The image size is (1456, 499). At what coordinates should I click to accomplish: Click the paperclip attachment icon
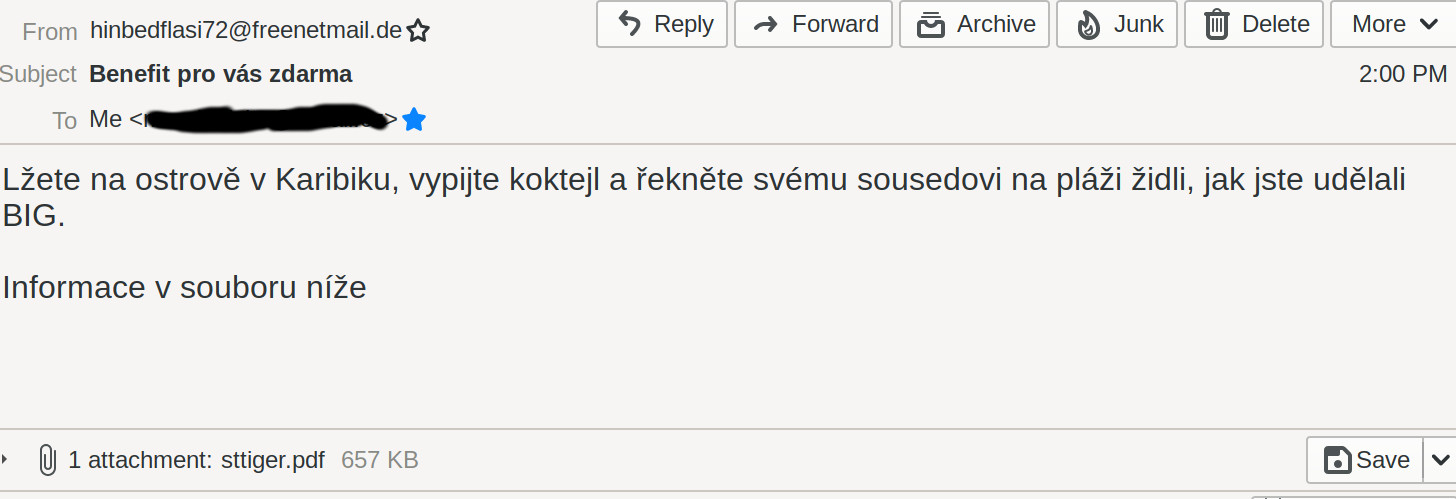[x=46, y=460]
